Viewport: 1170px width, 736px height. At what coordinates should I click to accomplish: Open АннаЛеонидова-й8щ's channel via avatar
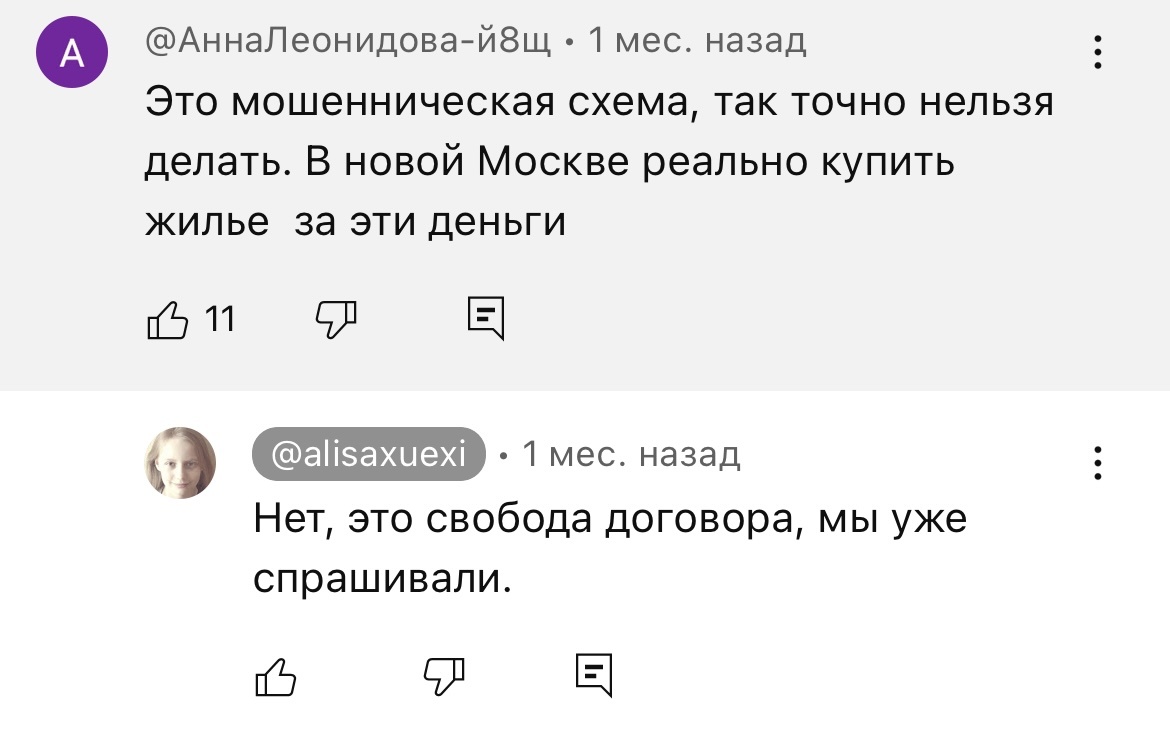[71, 53]
